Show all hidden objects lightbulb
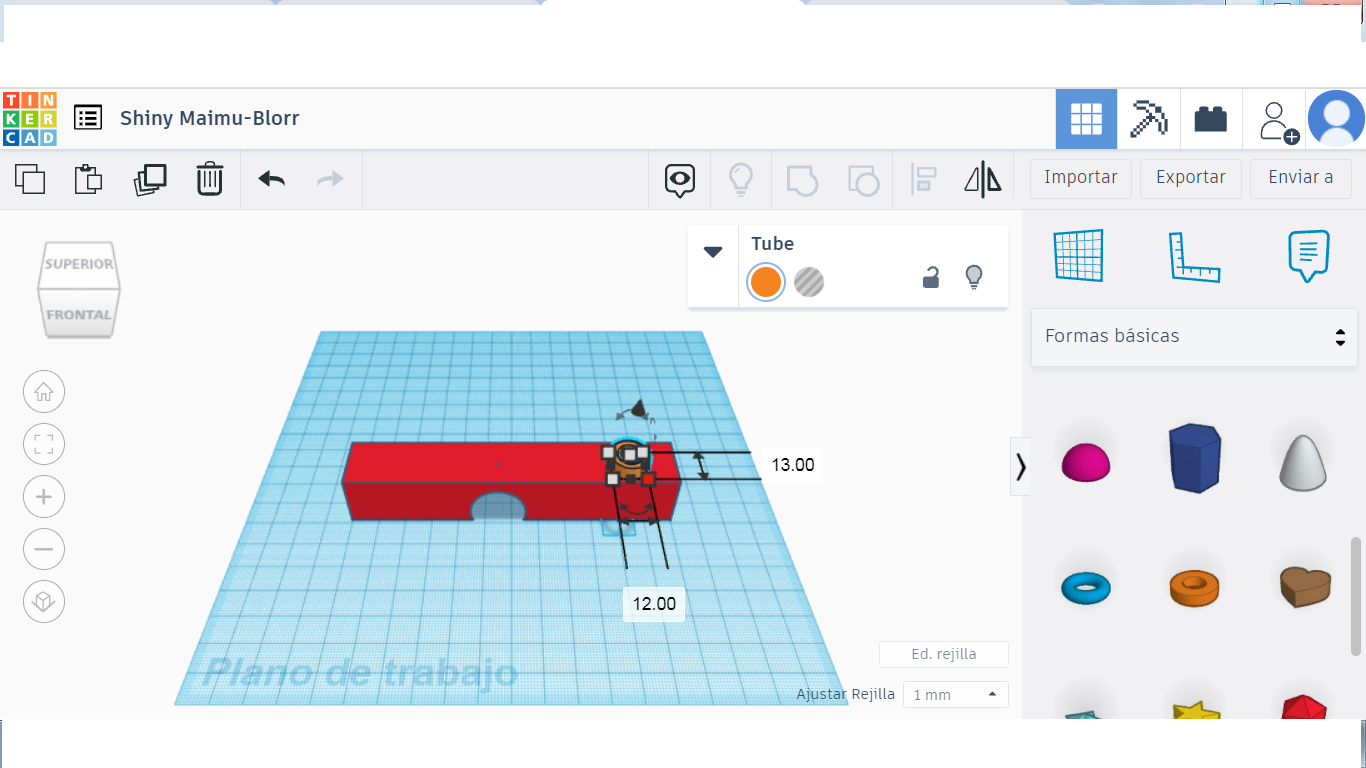1366x768 pixels. point(740,180)
